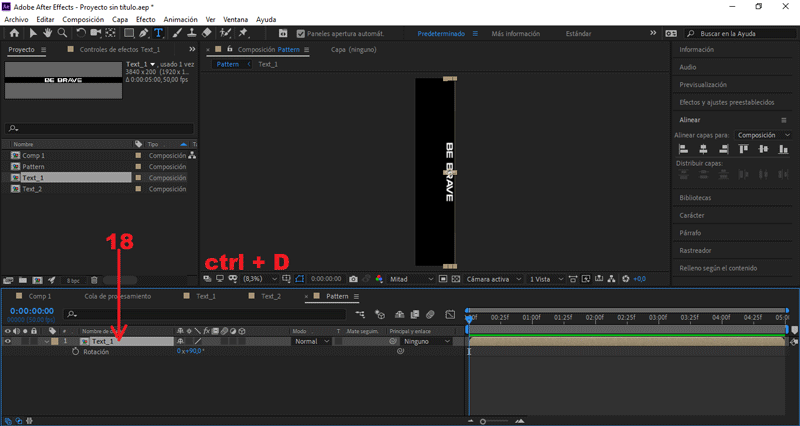Toggle the motion blur switch in timeline

coord(430,314)
